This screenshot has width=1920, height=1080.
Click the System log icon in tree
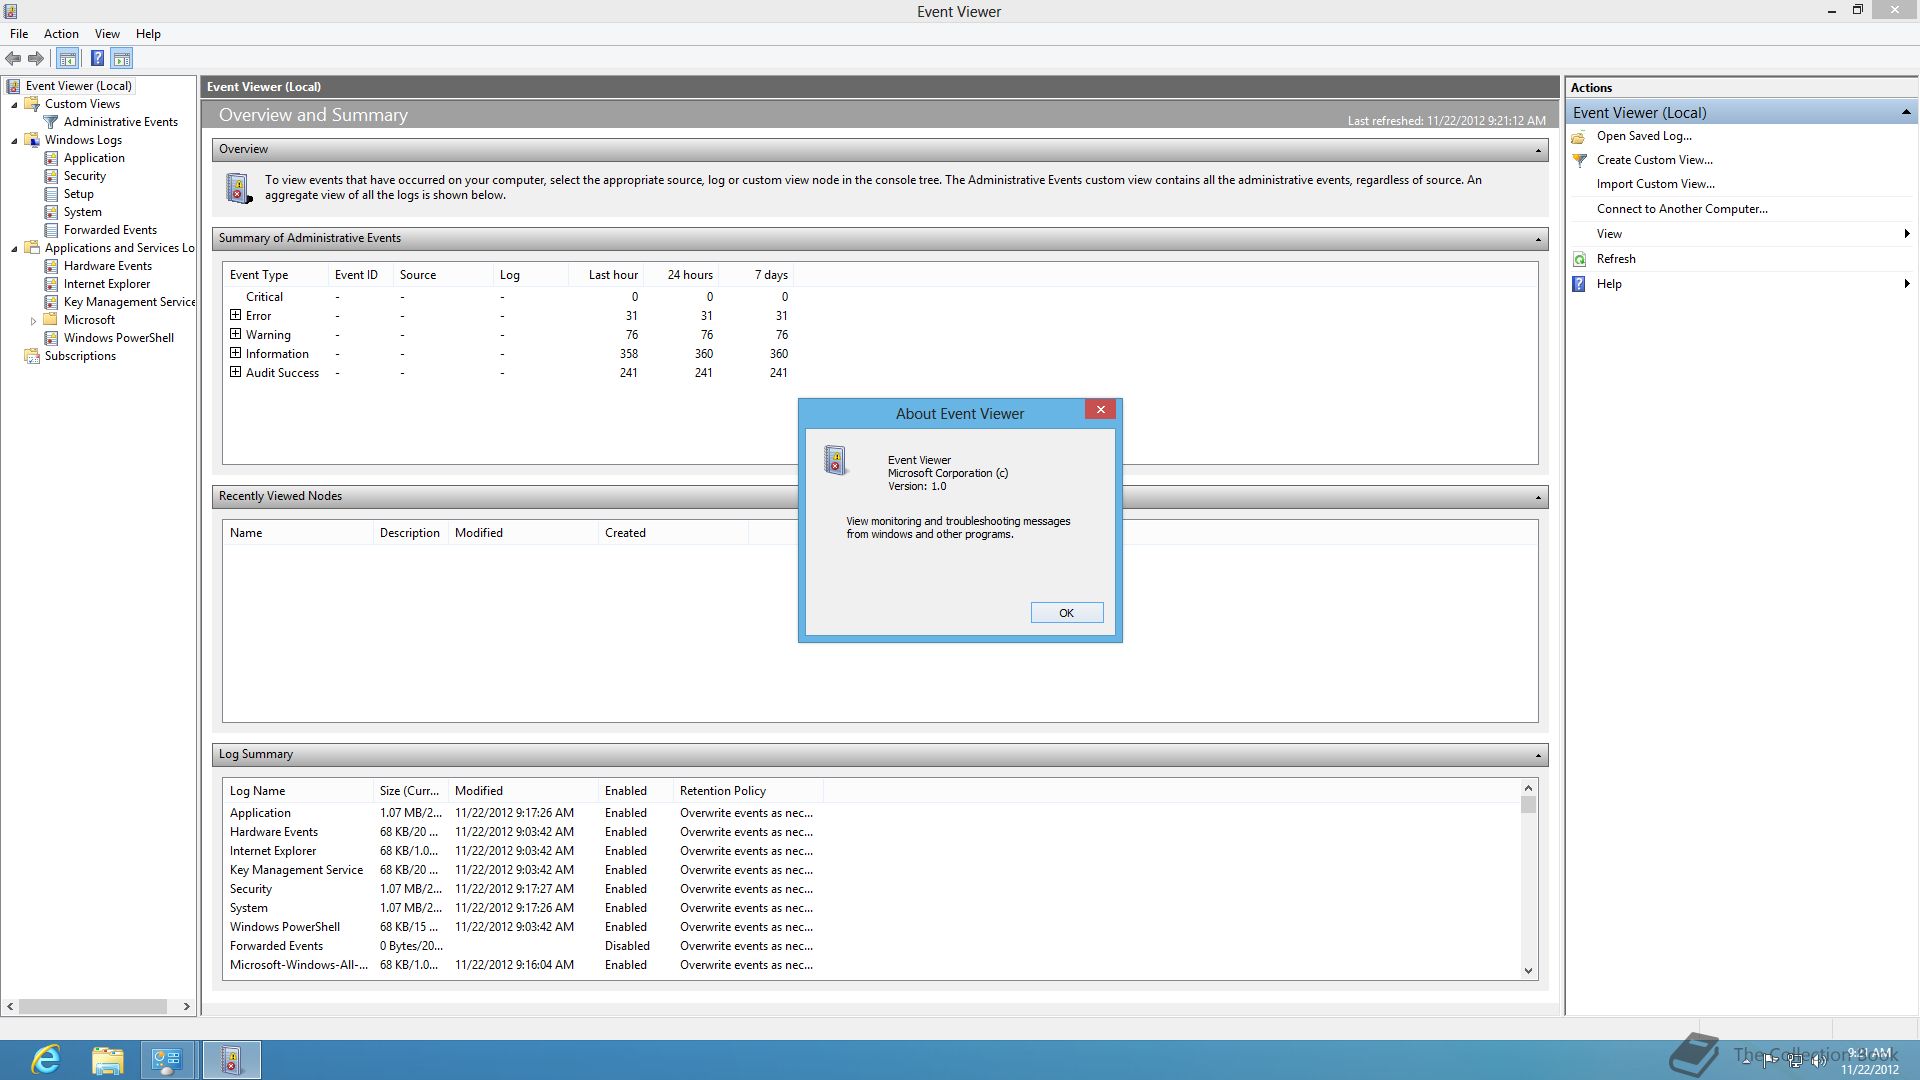51,212
